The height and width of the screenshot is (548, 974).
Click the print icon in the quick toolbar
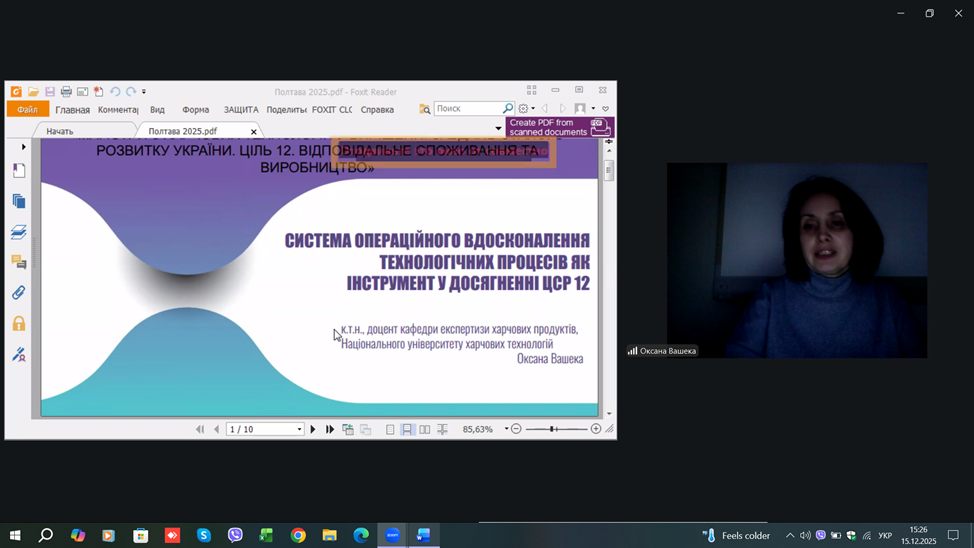pos(66,92)
